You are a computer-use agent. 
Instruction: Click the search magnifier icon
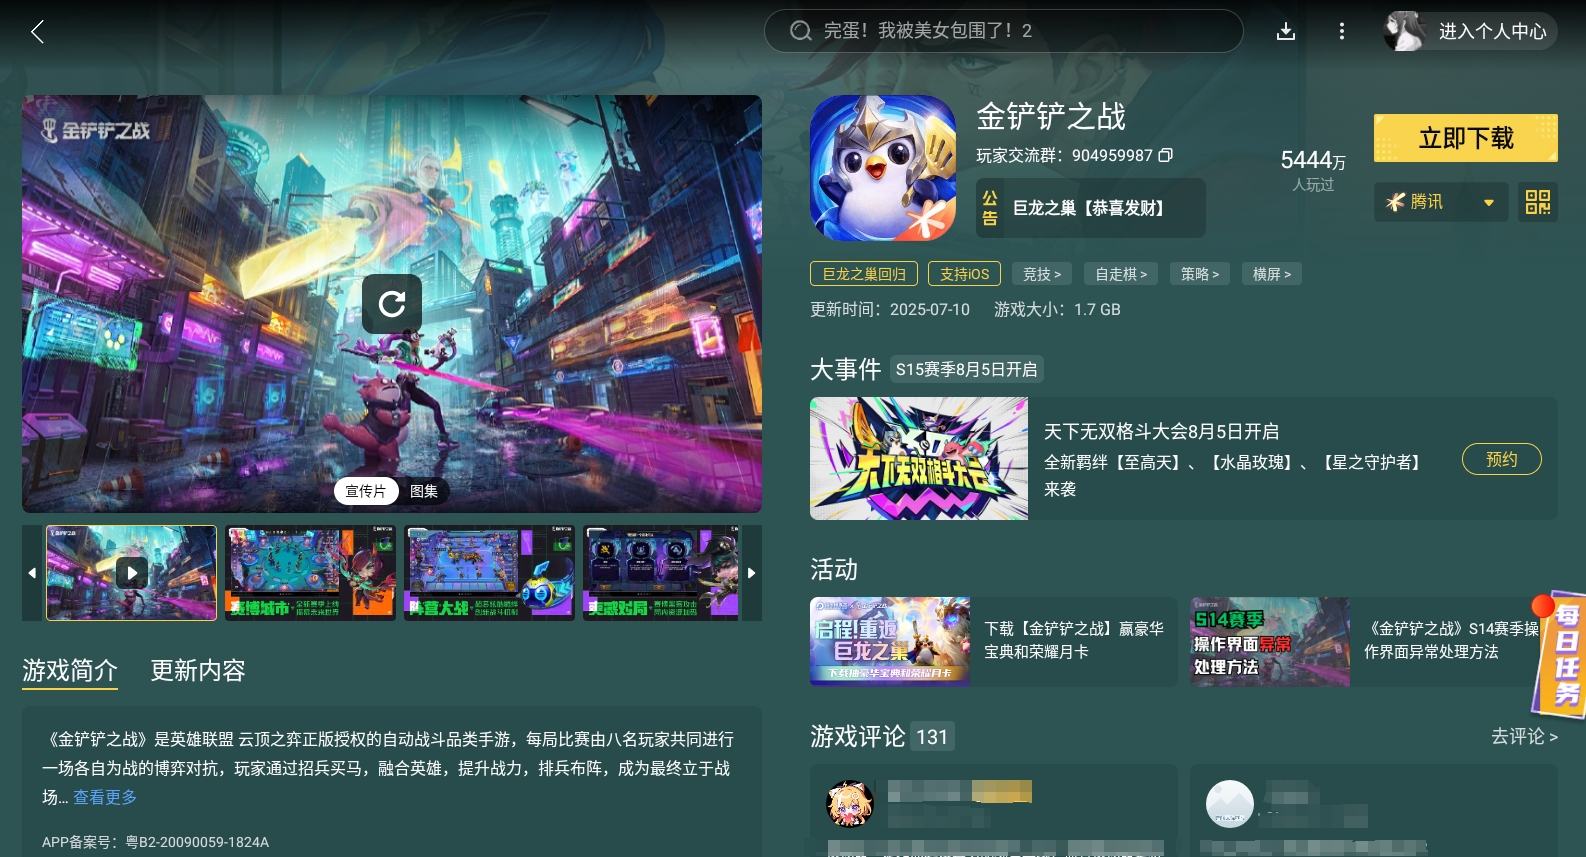click(x=801, y=31)
